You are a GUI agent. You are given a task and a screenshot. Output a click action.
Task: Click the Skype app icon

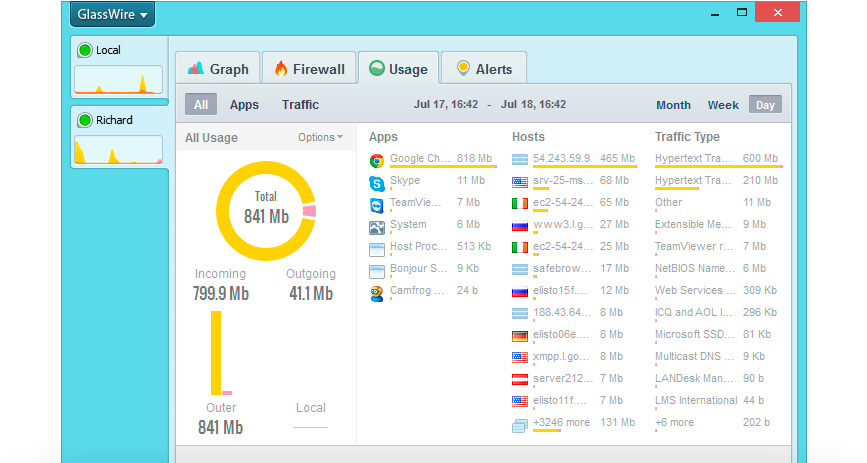click(377, 183)
